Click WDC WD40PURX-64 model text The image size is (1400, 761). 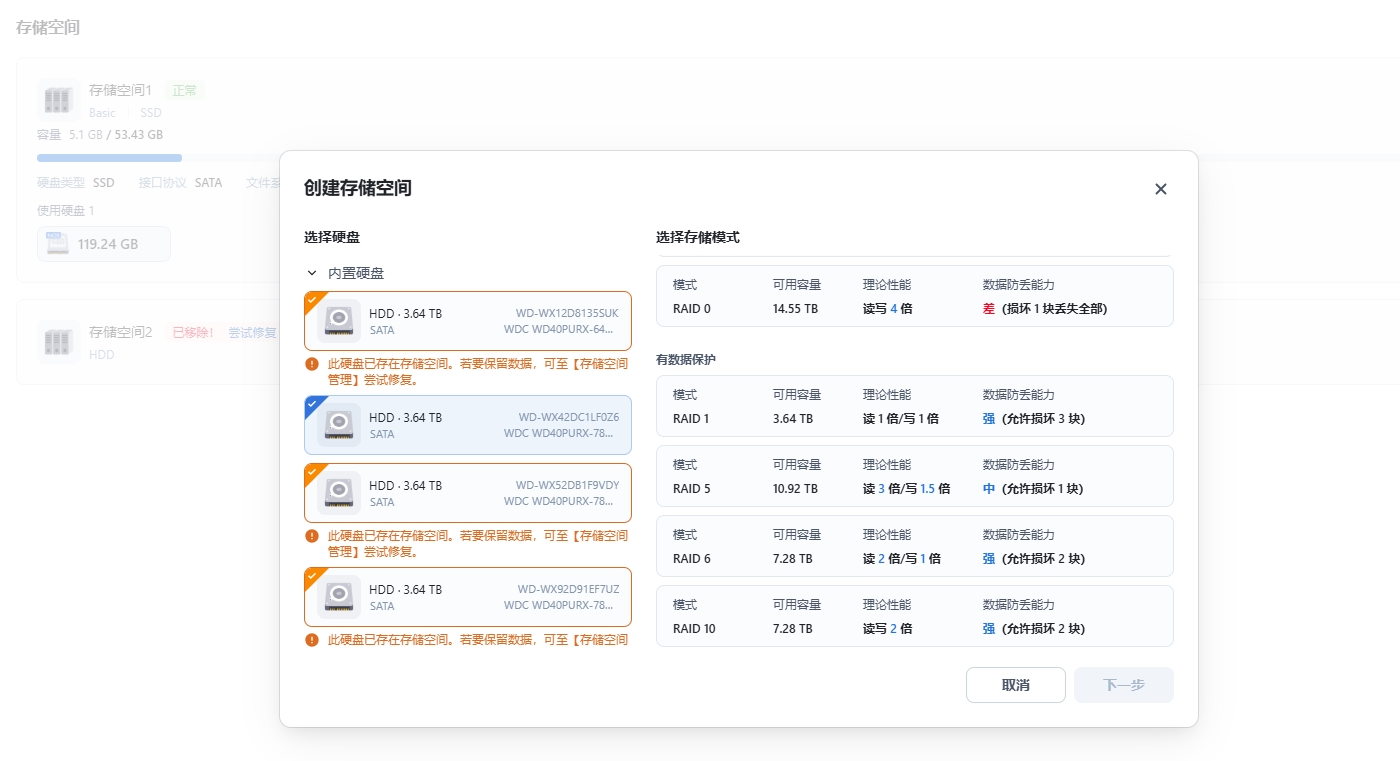click(559, 330)
